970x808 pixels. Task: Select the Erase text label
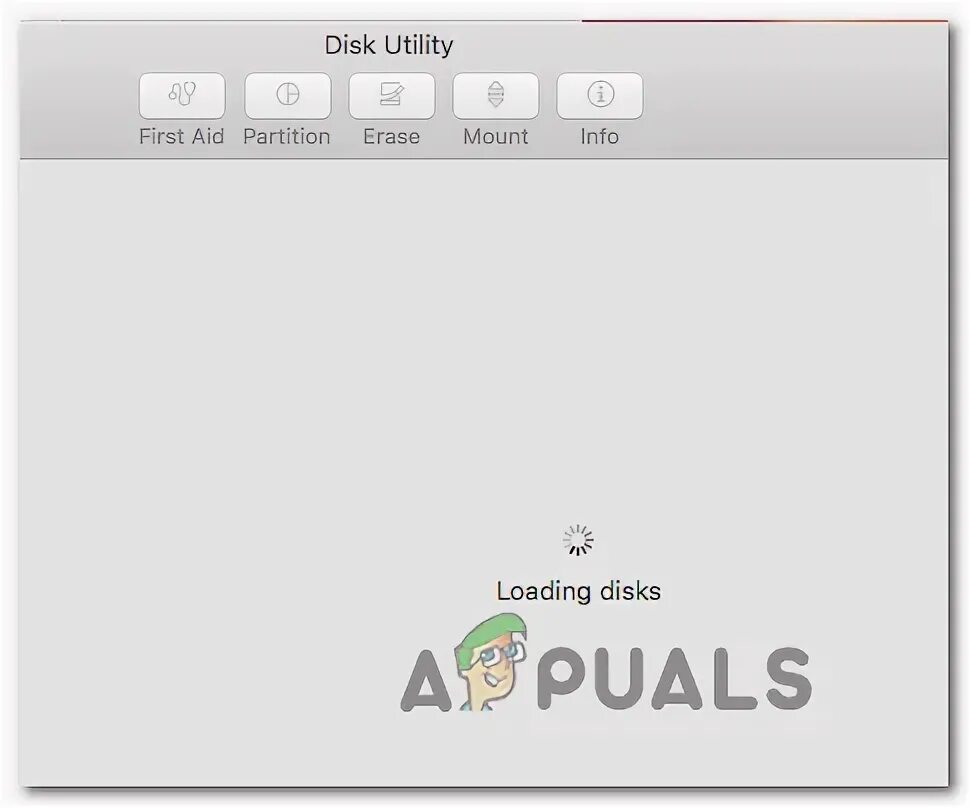click(x=392, y=136)
